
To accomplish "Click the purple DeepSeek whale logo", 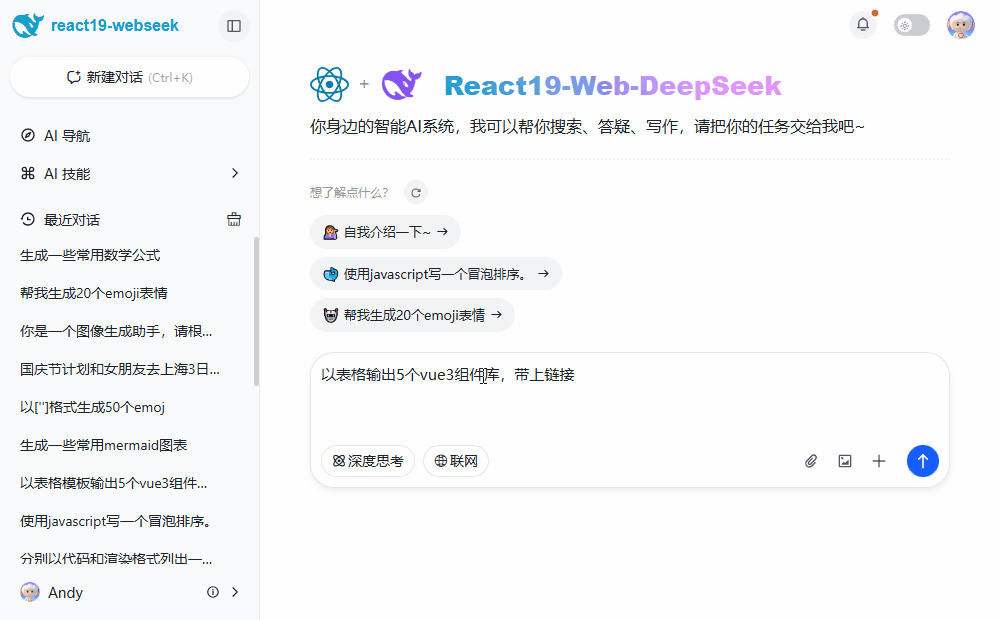I will (x=402, y=84).
